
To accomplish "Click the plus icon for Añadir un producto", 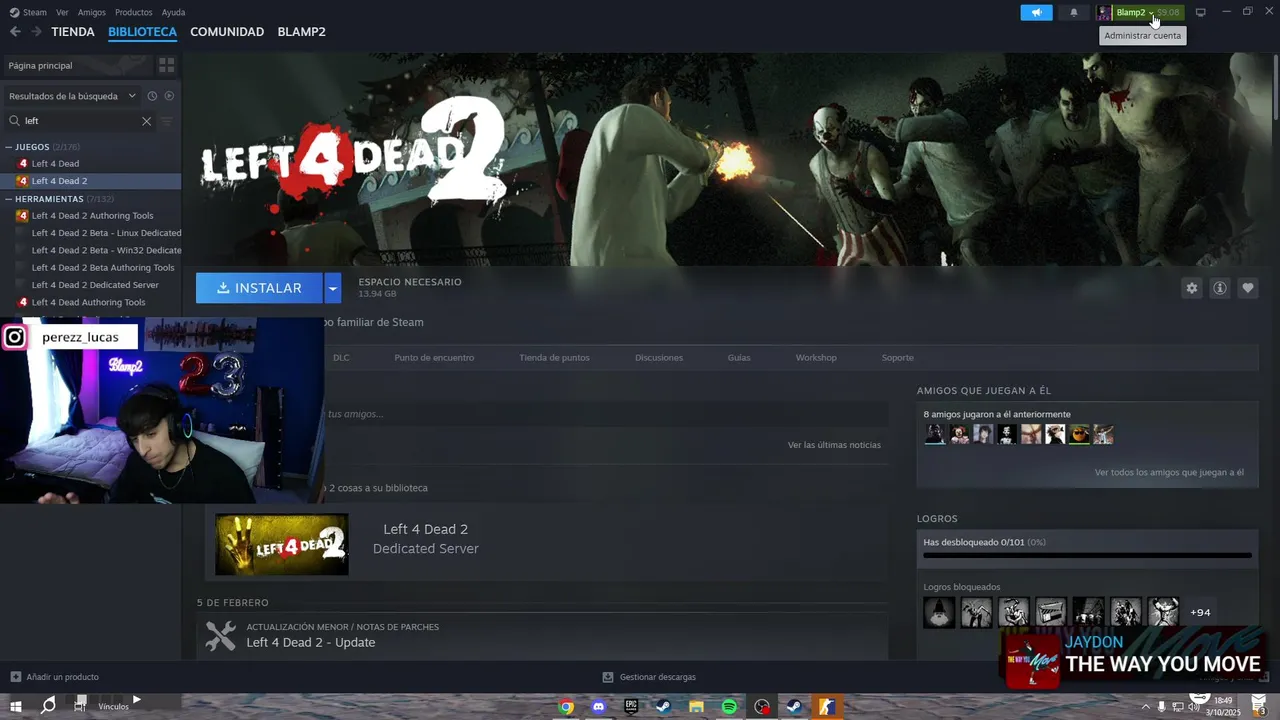I will coord(15,677).
